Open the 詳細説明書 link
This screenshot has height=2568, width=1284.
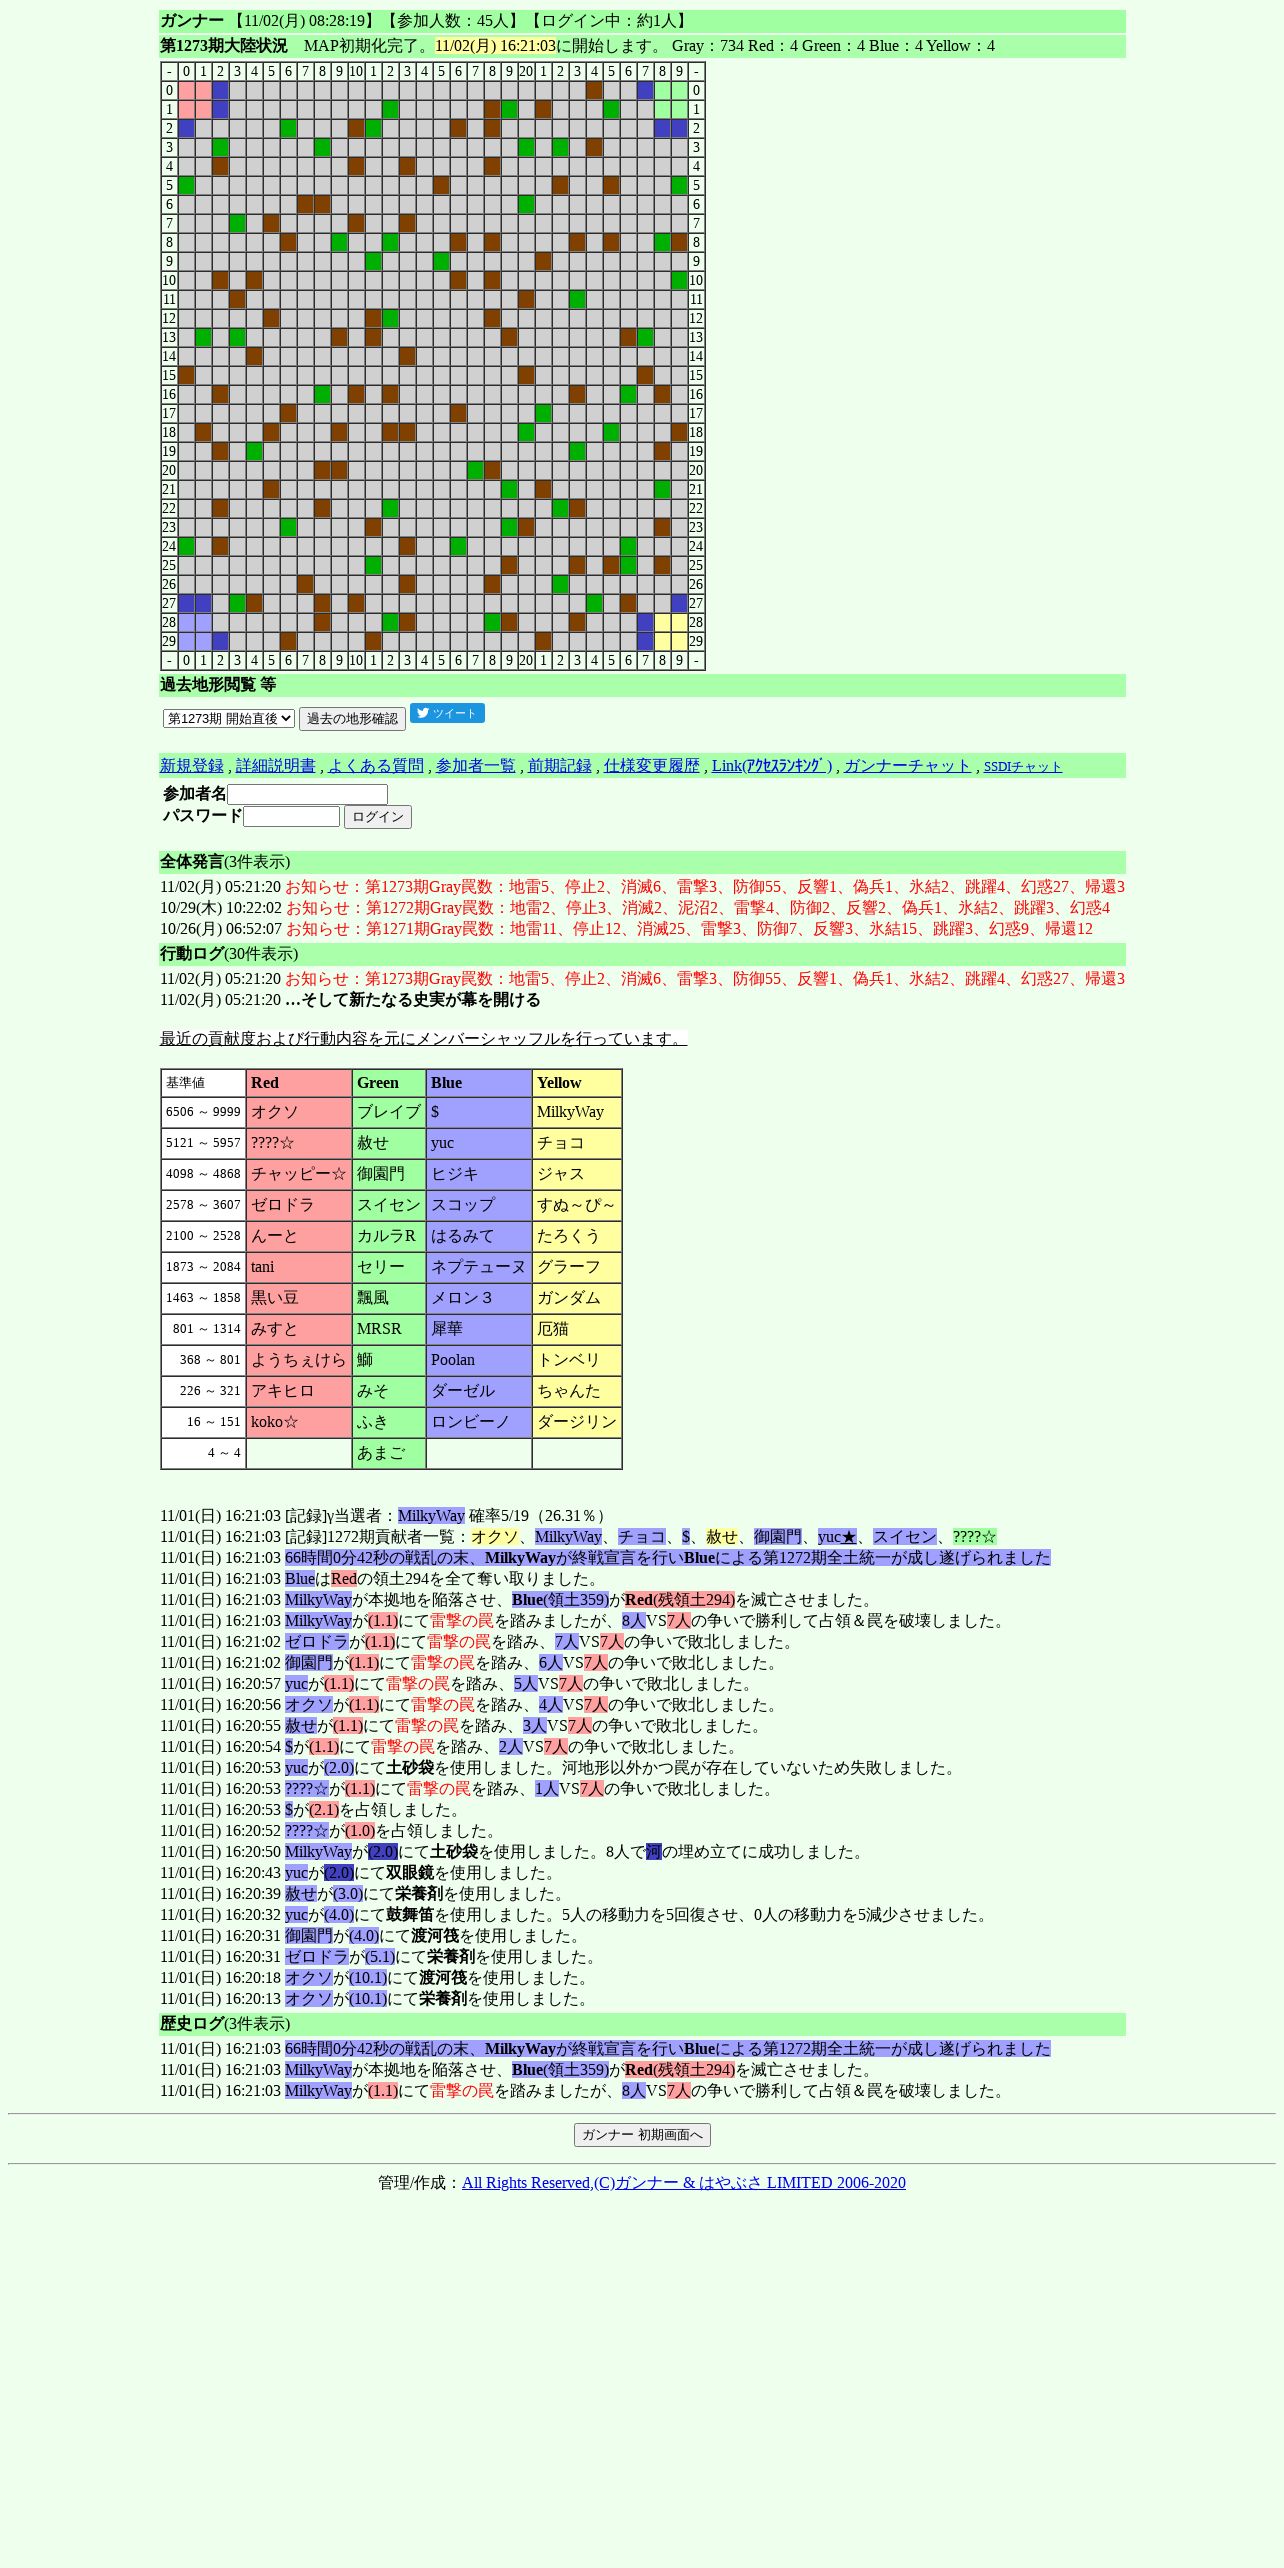point(276,766)
